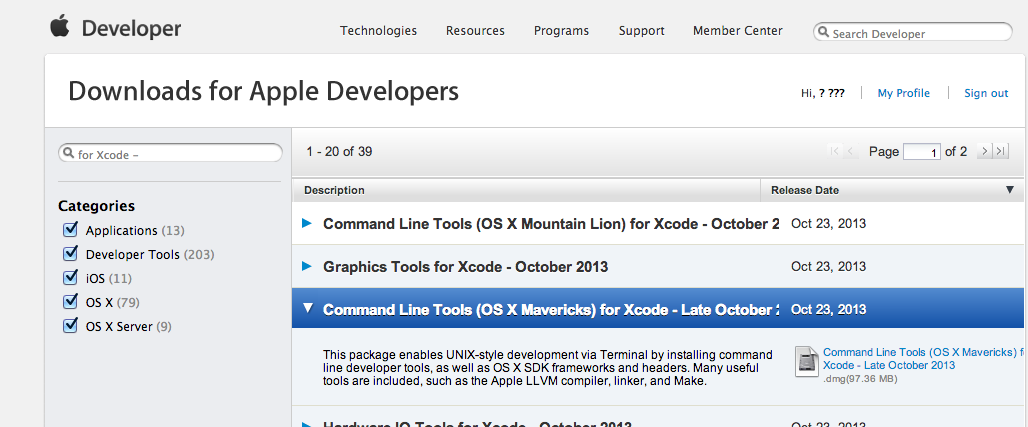Go to next page of results
Screen dimensions: 1028x427
[984, 151]
